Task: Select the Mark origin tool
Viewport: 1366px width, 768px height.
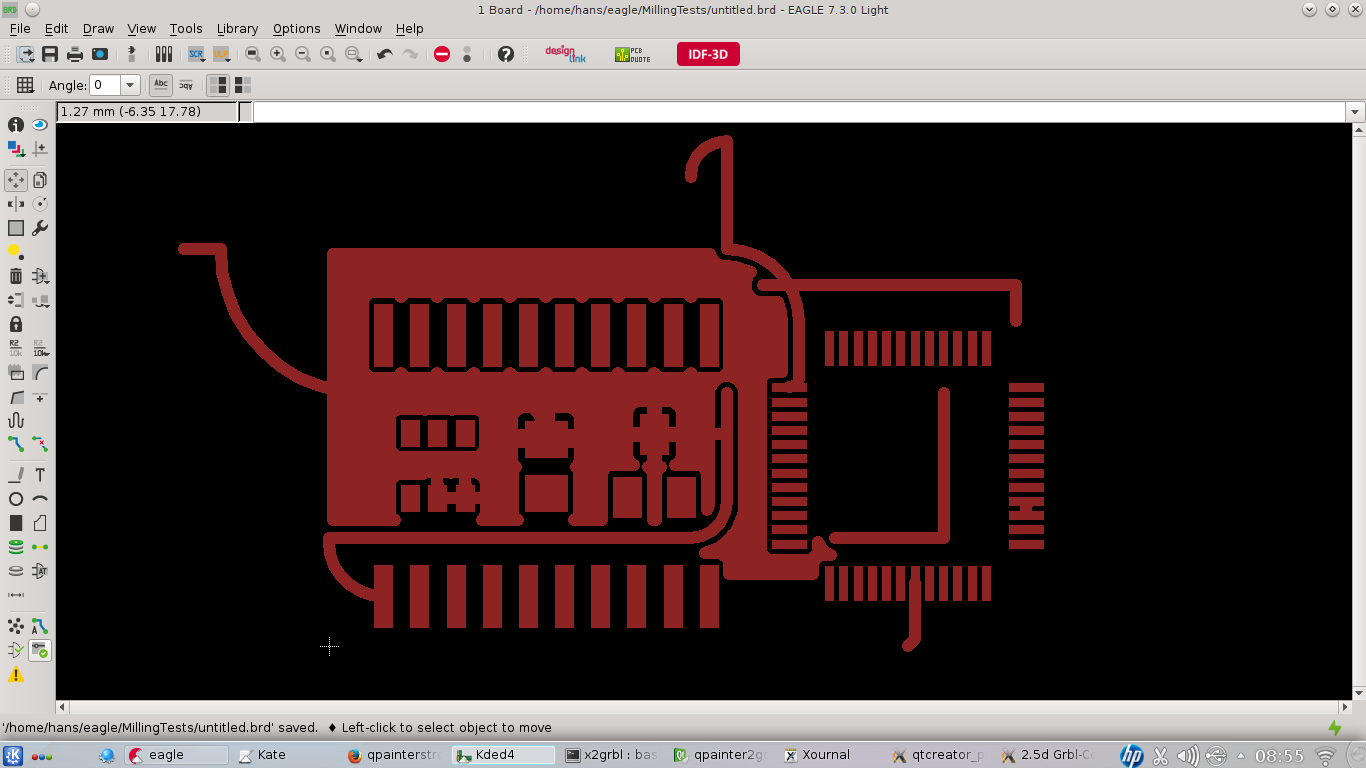Action: 40,149
